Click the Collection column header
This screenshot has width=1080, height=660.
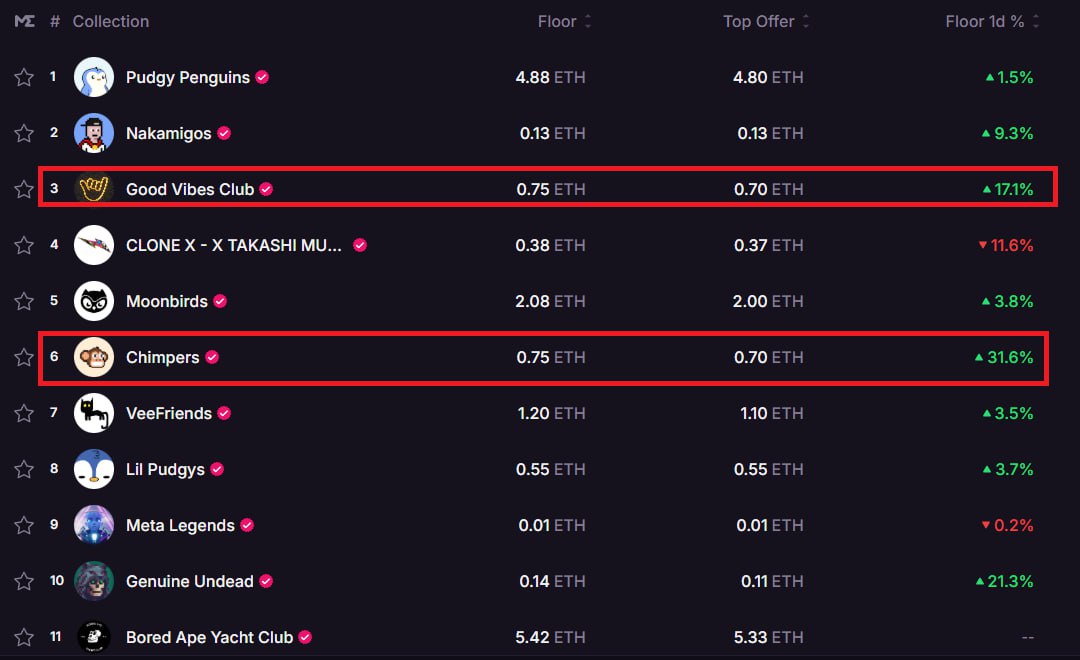point(110,21)
